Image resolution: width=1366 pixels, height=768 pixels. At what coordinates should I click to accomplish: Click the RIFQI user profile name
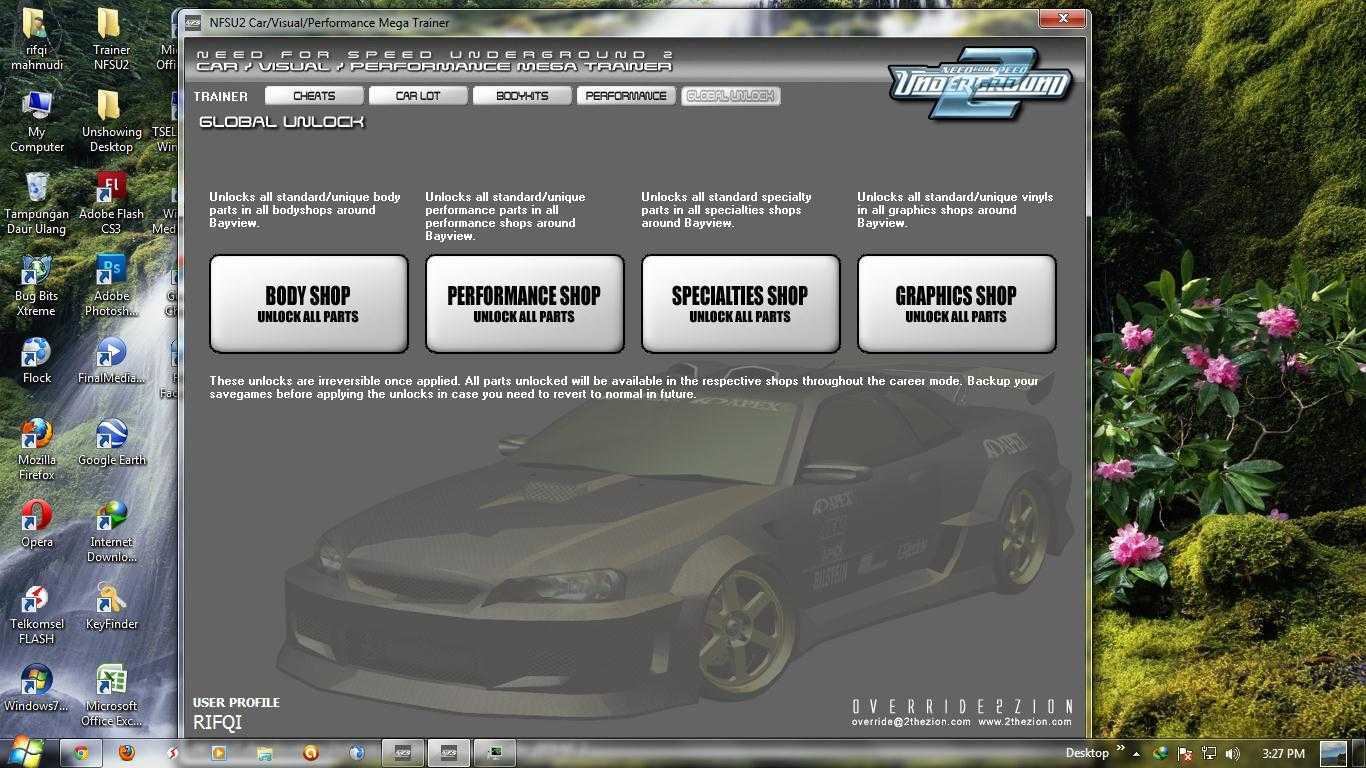coord(217,722)
